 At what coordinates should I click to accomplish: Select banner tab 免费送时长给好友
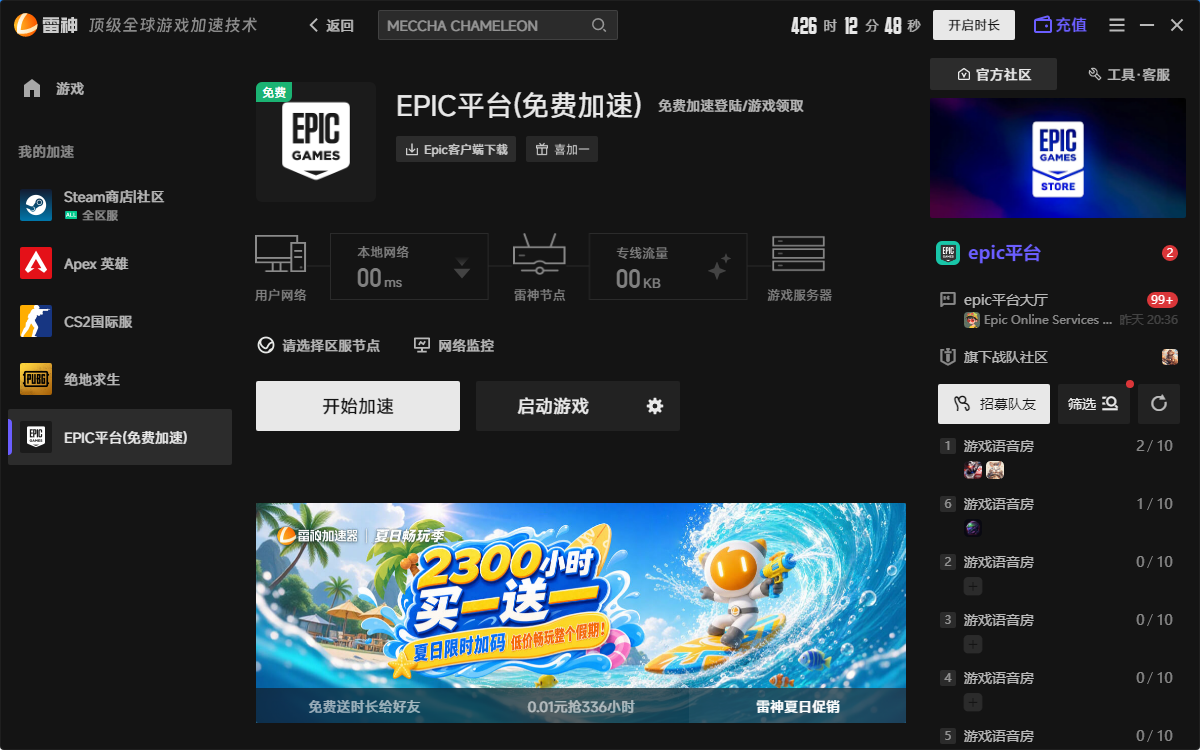click(x=364, y=706)
